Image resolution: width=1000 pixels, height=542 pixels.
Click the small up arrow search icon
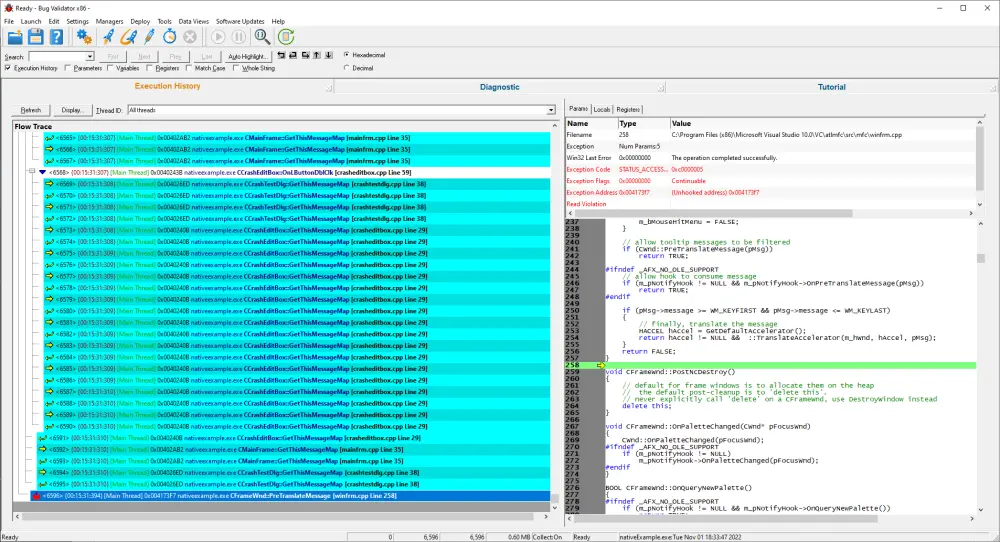317,55
